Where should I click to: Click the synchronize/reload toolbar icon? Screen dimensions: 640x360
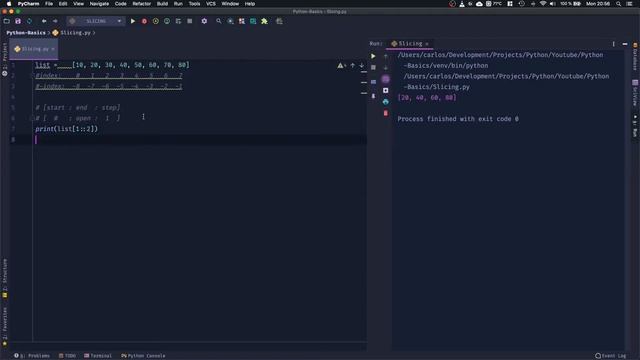(x=29, y=21)
